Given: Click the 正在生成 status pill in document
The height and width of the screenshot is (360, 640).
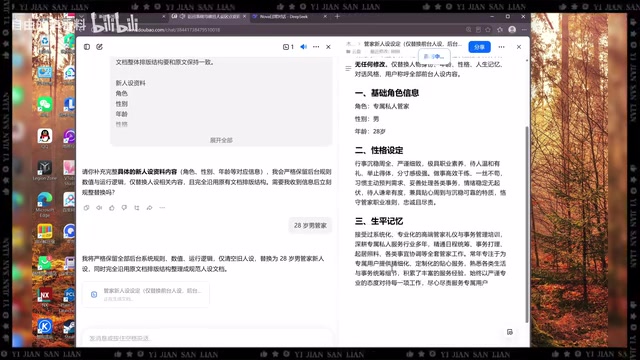Looking at the screenshot, I should 434,56.
